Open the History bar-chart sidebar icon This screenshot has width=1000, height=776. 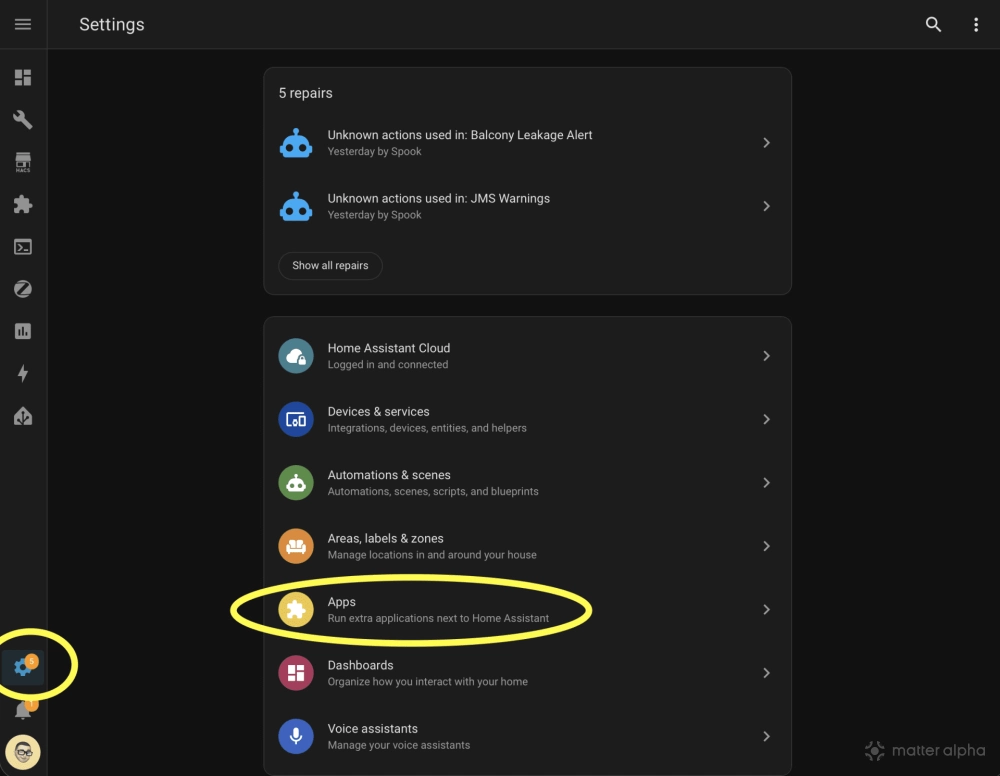tap(23, 330)
